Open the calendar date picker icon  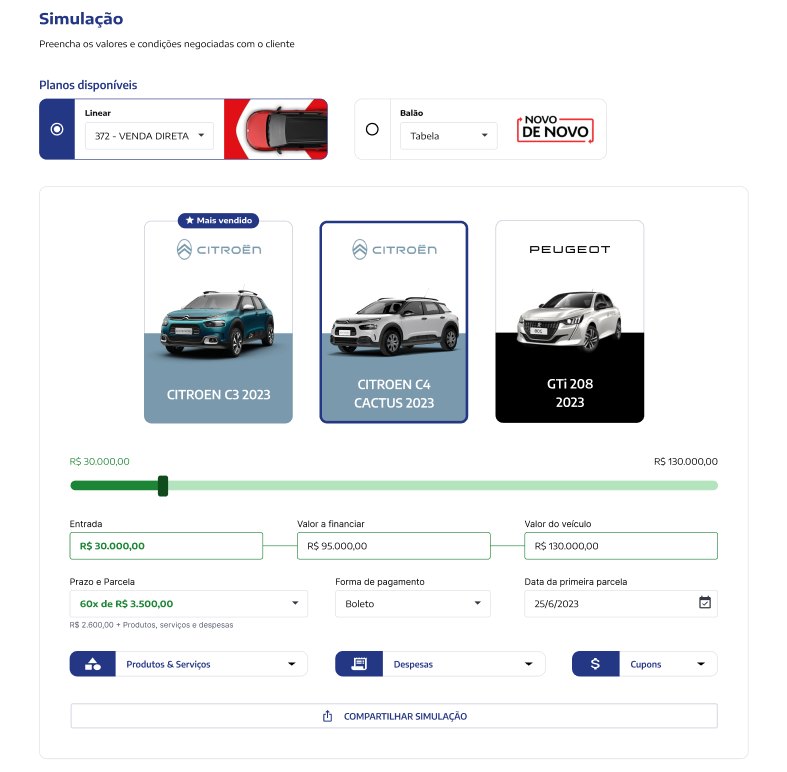[705, 602]
